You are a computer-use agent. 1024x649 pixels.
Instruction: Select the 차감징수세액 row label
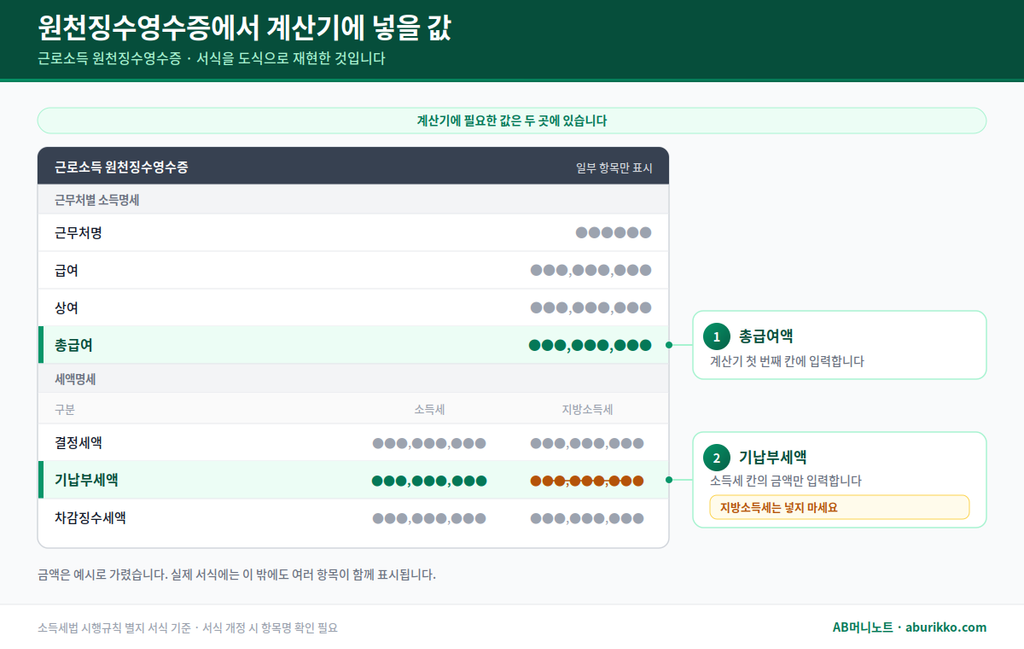(90, 518)
